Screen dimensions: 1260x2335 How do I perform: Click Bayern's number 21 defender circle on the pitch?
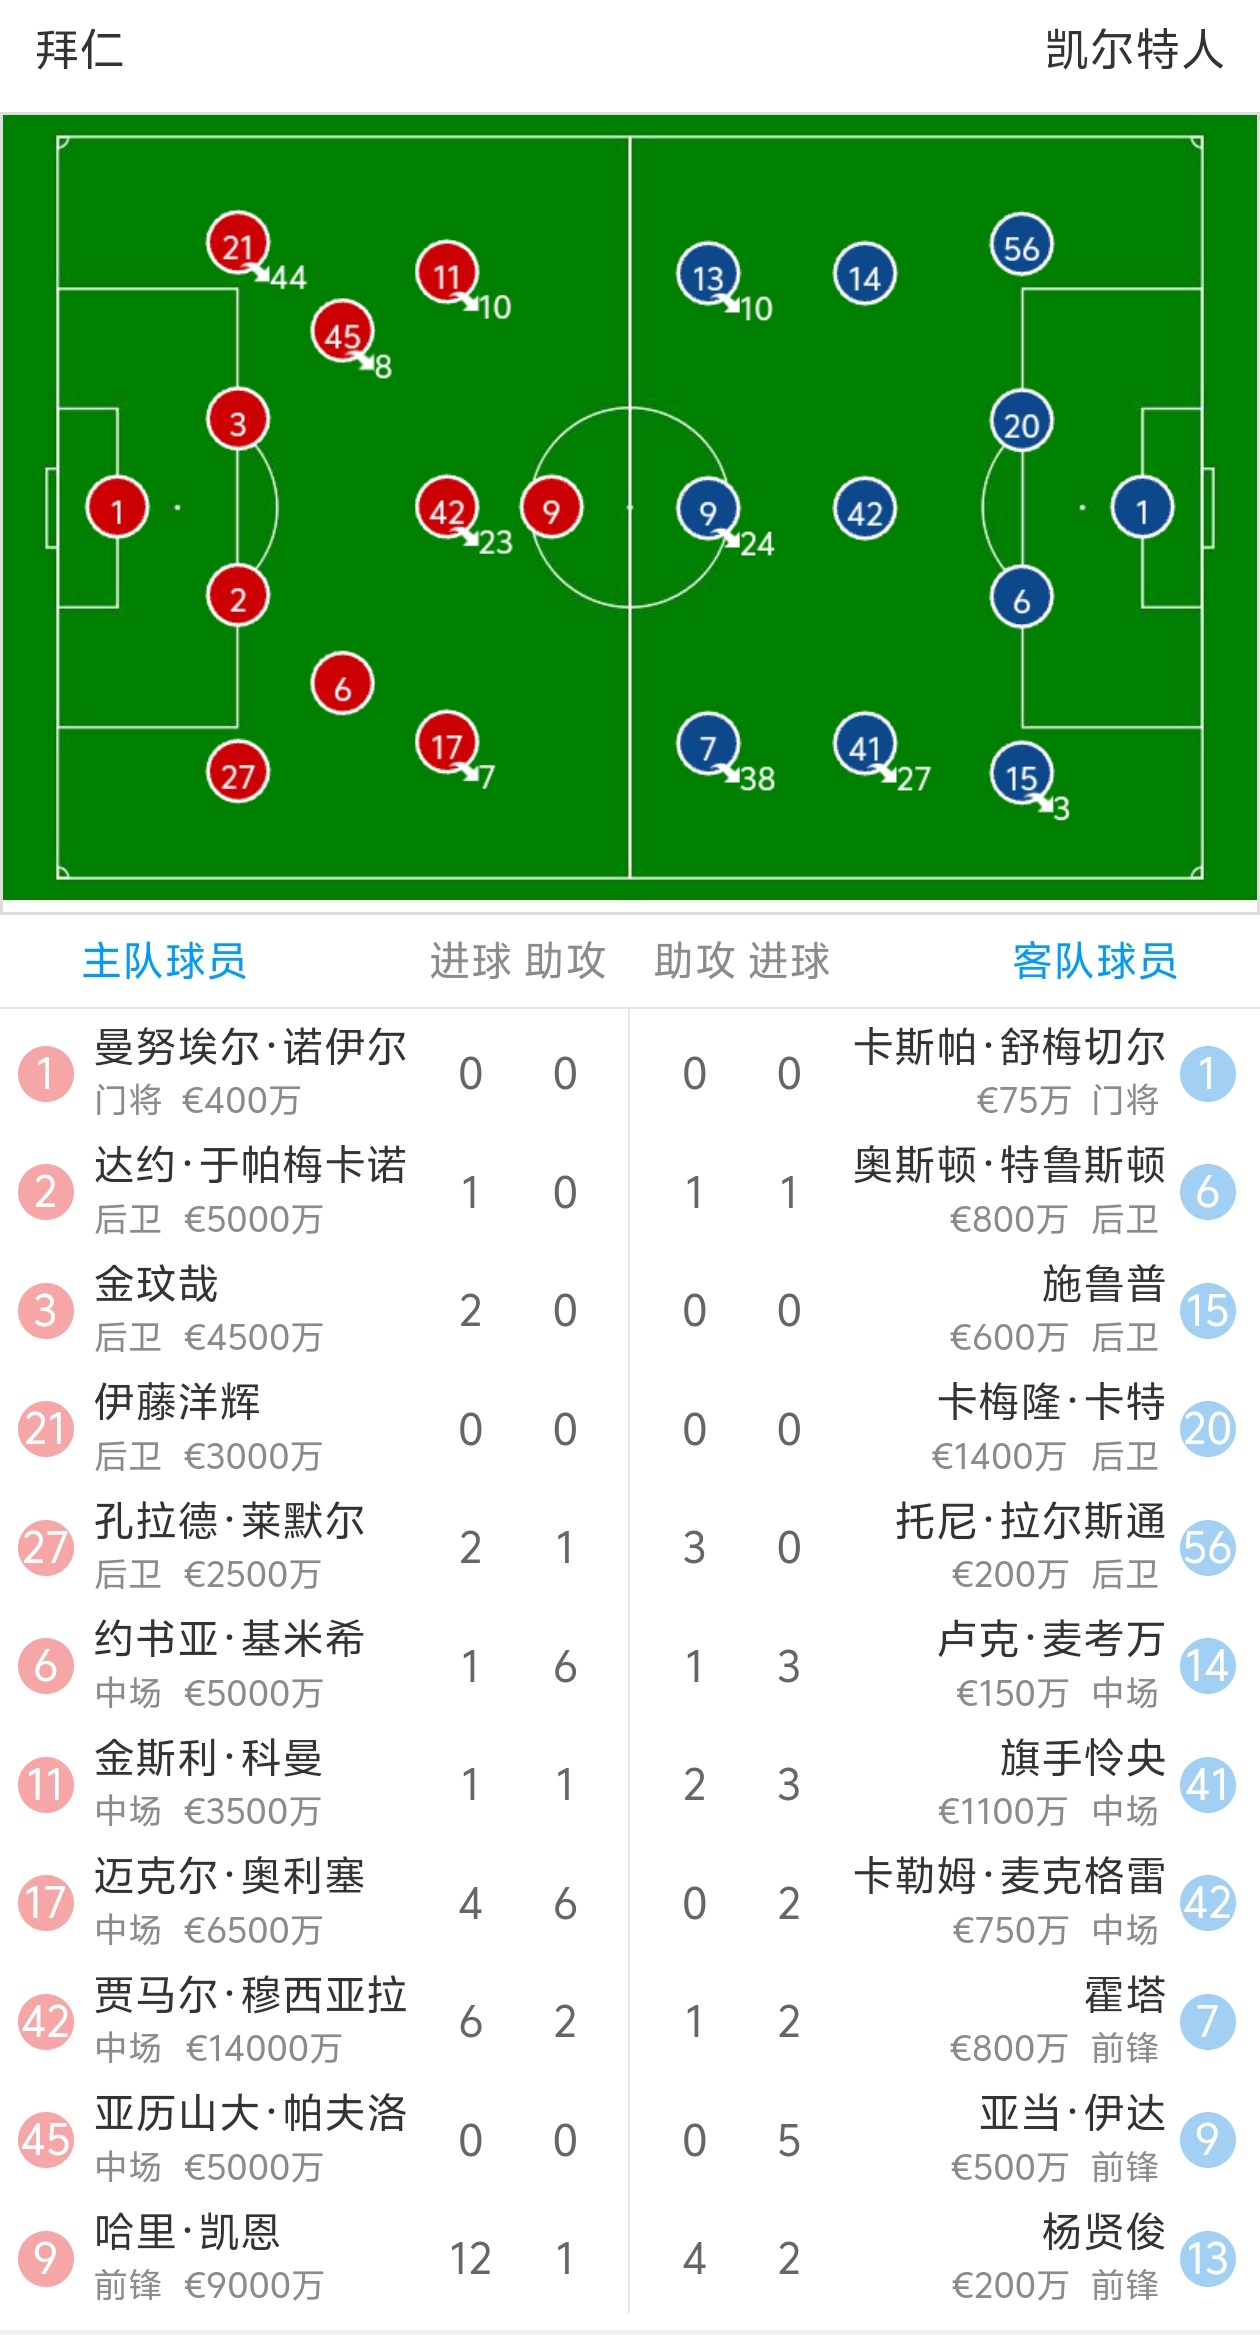[239, 245]
